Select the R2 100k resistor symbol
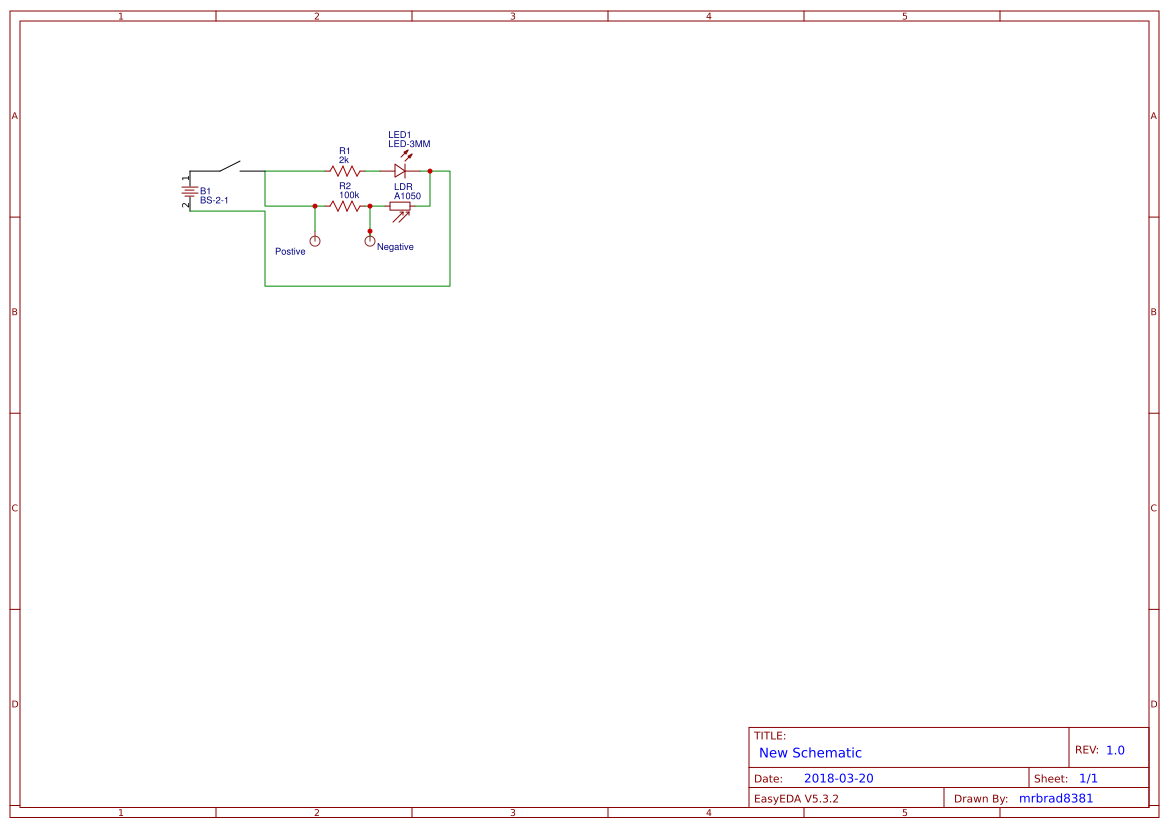Screen dimensions: 1169x828 344,206
